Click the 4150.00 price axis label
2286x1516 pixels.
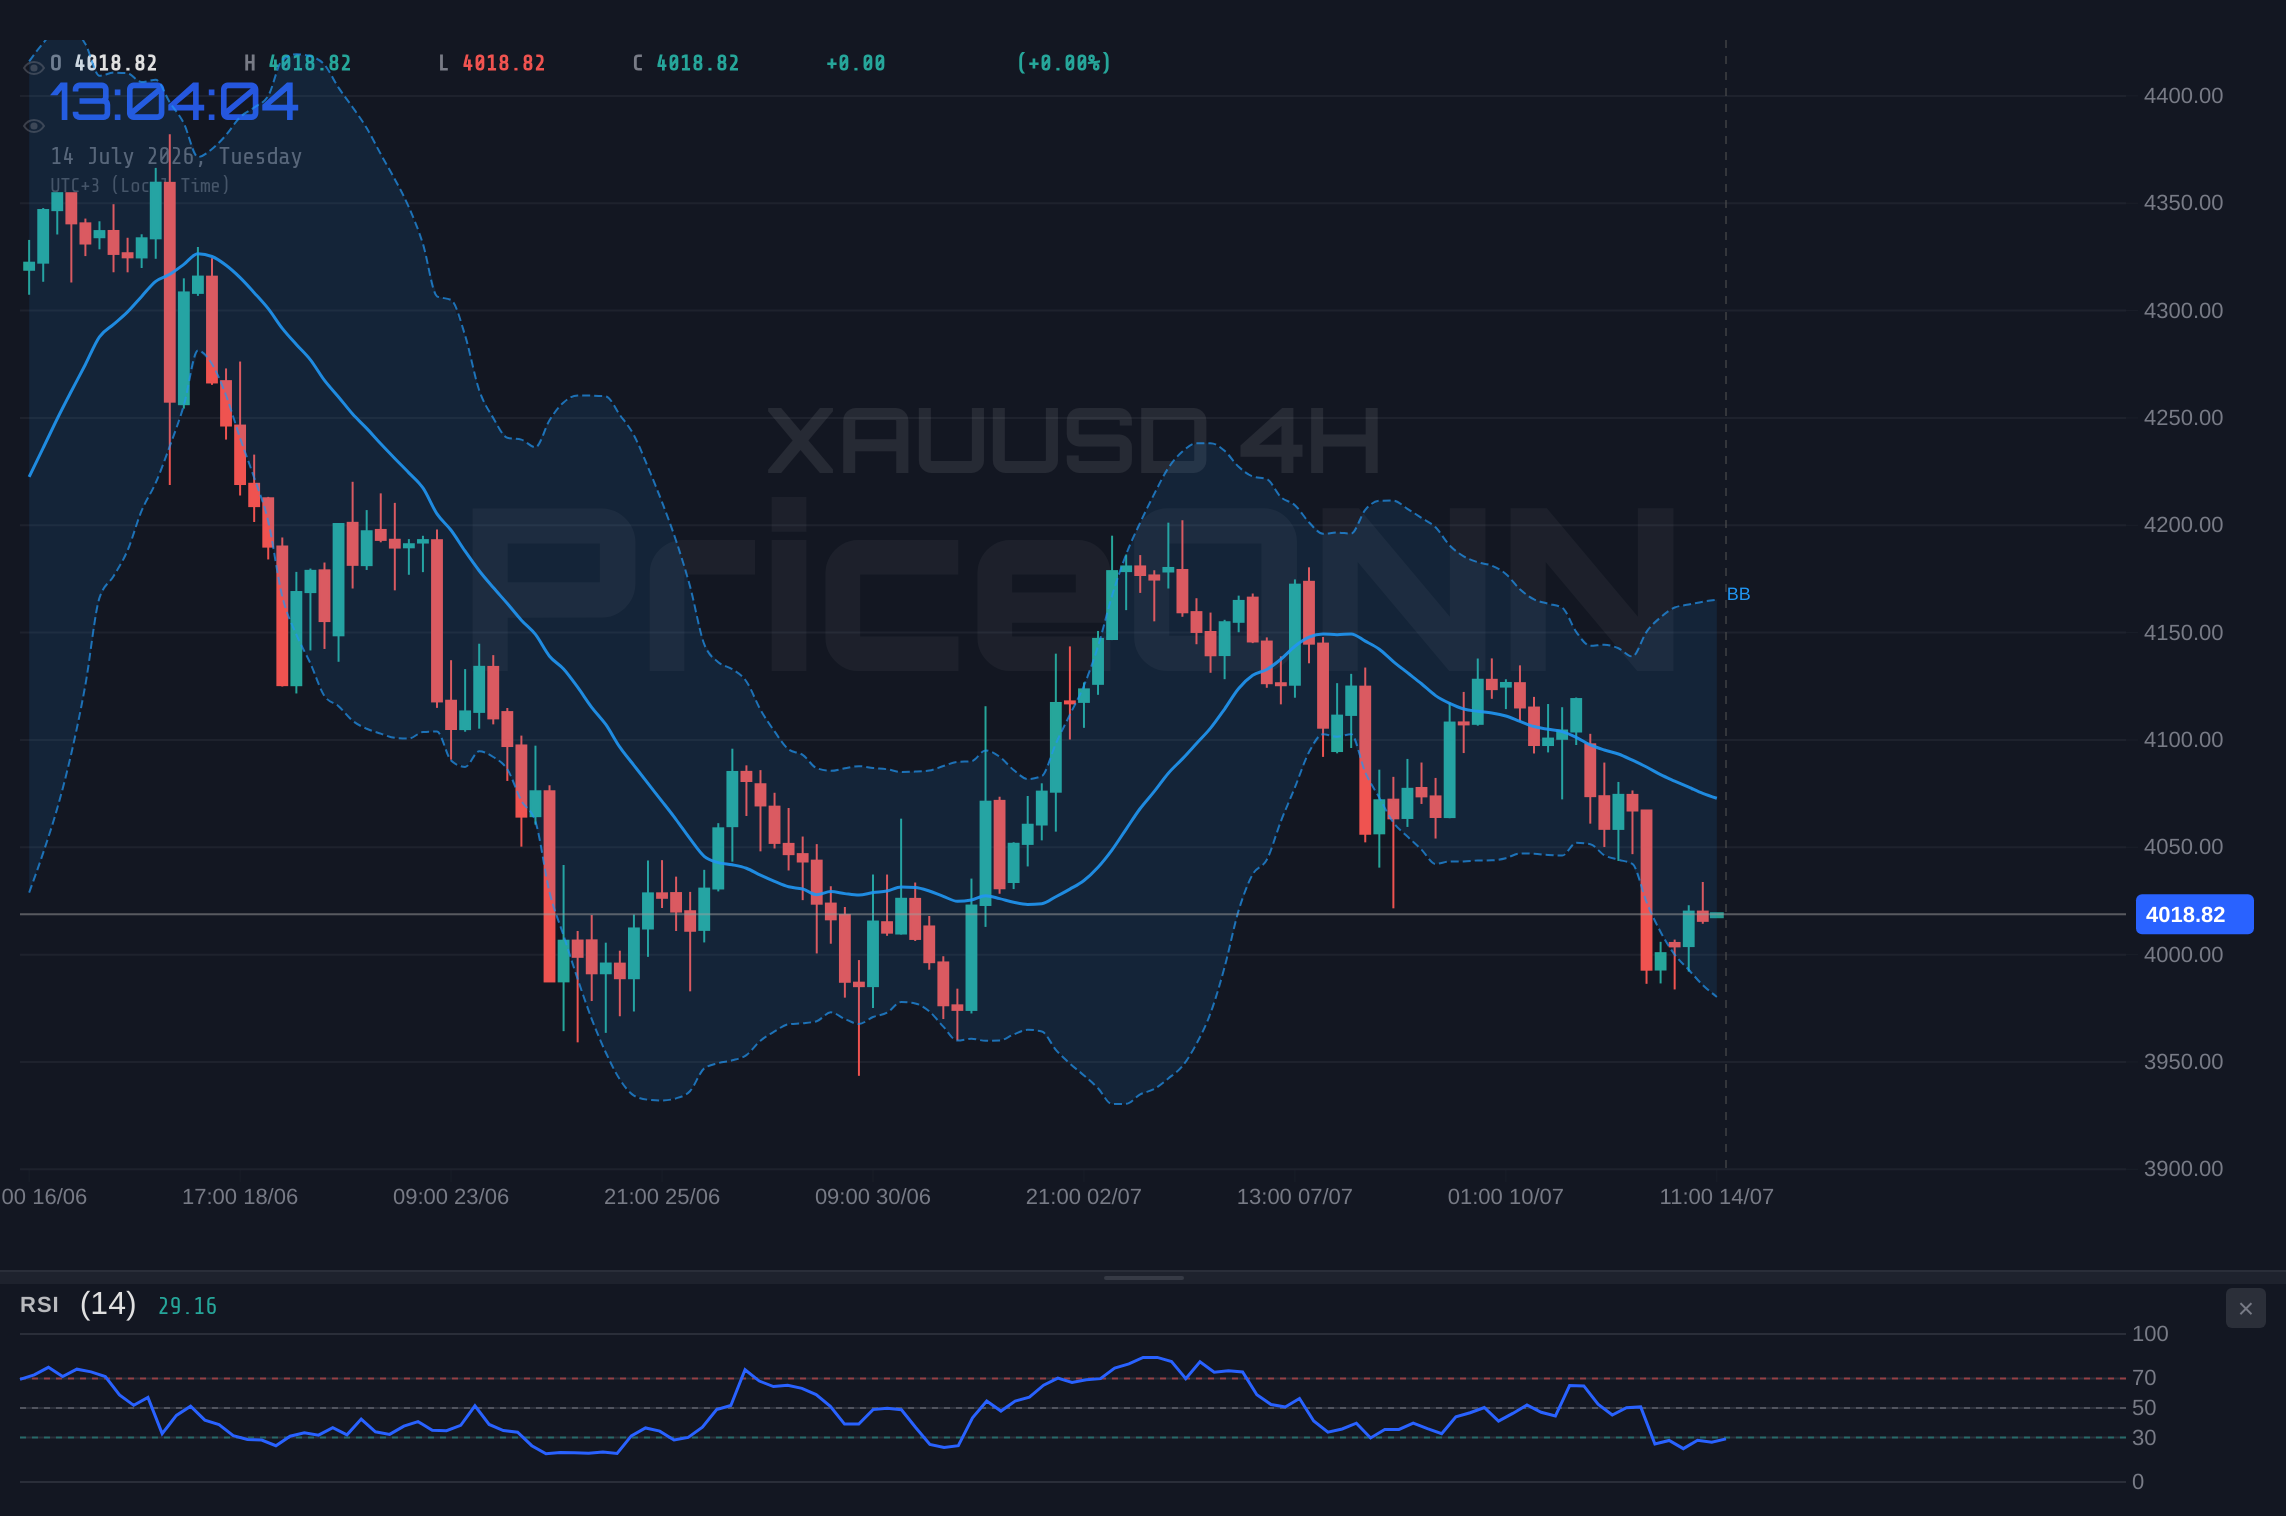2183,633
